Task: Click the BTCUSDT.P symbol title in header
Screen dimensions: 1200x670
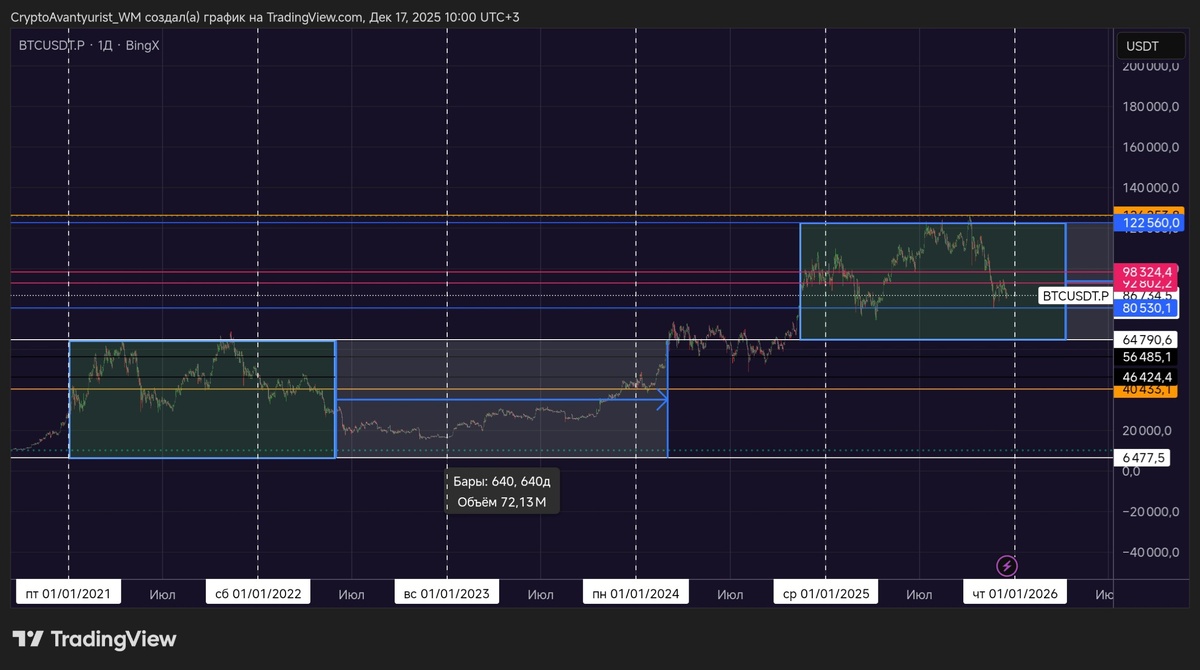Action: point(52,45)
